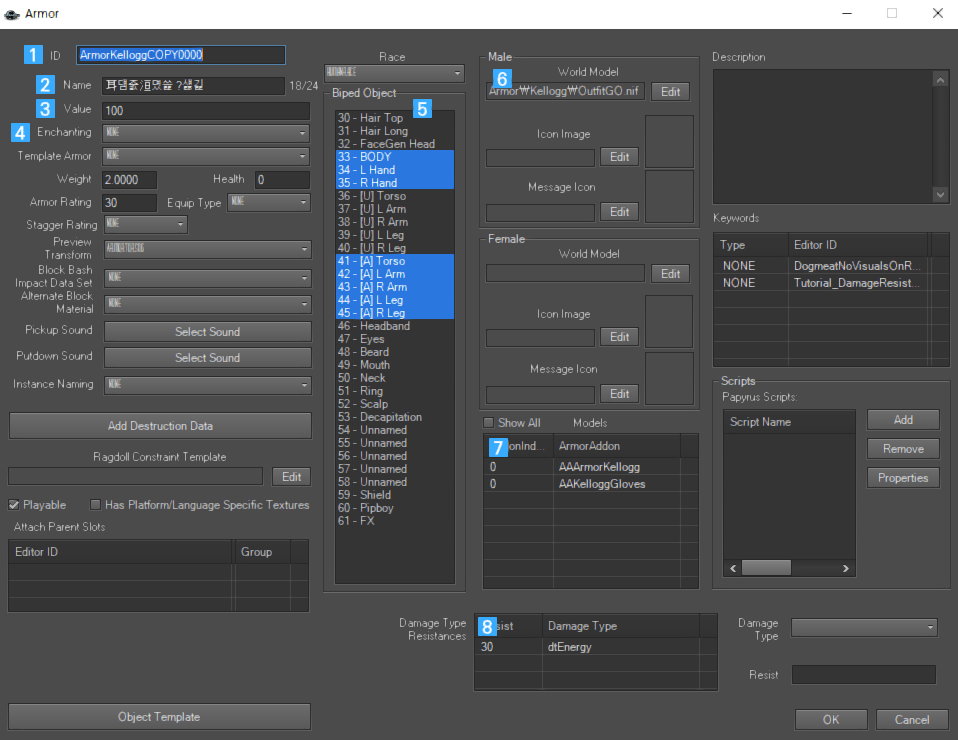Click Edit for Male World Model
This screenshot has width=958, height=740.
pos(670,92)
